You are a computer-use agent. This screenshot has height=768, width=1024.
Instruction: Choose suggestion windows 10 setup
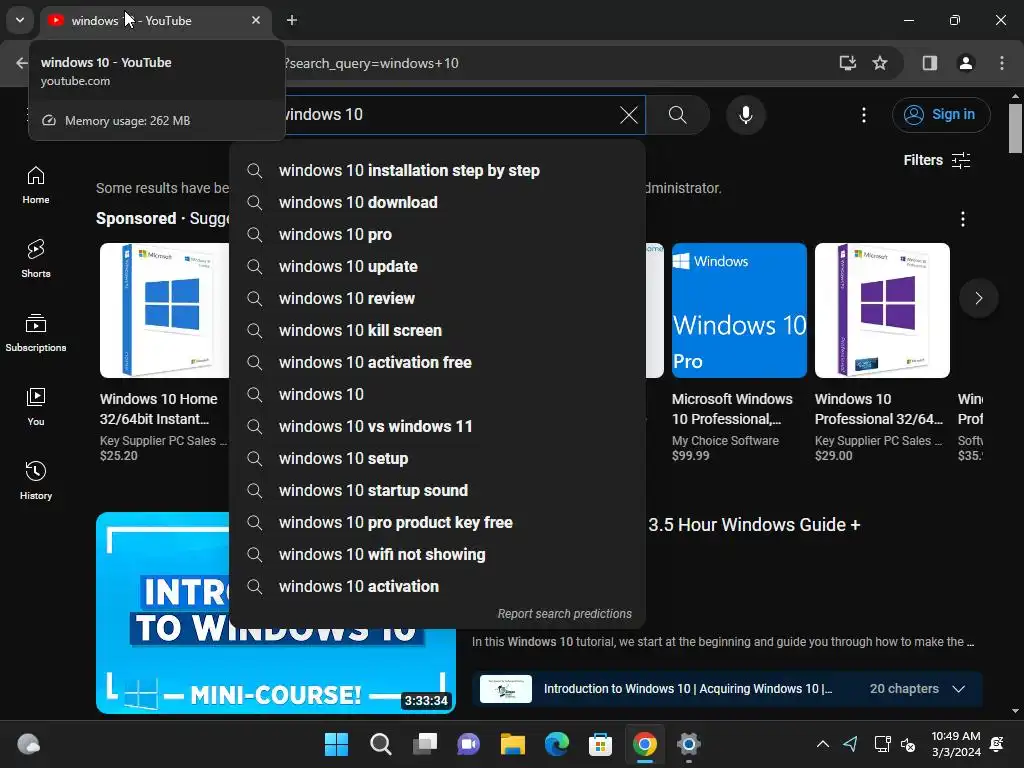pyautogui.click(x=438, y=458)
